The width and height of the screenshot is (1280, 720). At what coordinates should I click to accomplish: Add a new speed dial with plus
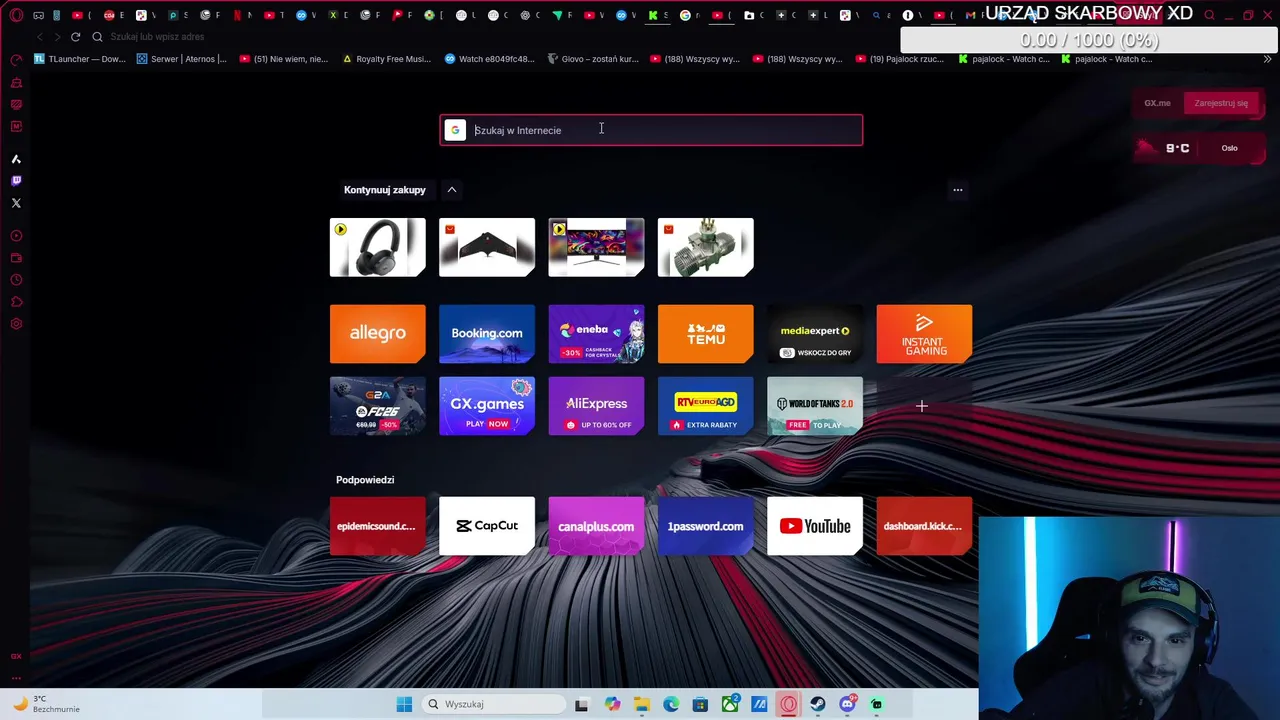click(922, 406)
